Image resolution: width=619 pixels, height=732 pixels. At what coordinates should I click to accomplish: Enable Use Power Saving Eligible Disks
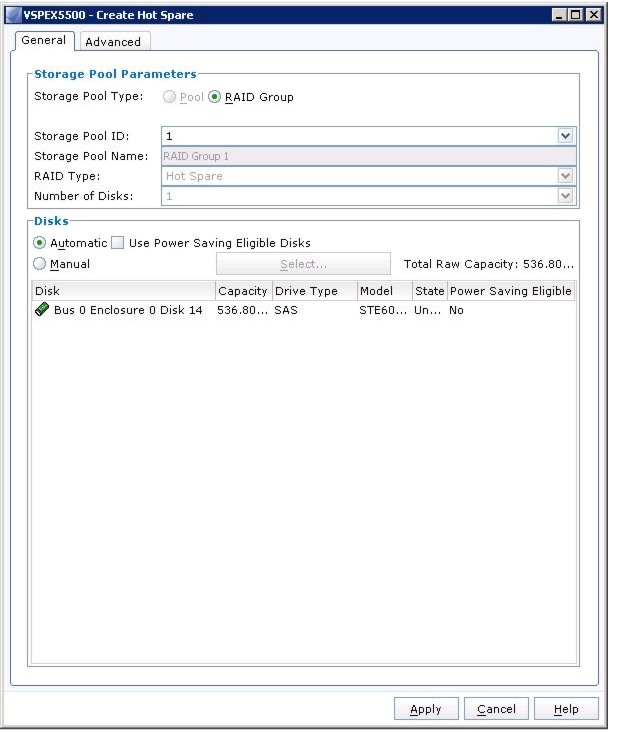coord(118,243)
